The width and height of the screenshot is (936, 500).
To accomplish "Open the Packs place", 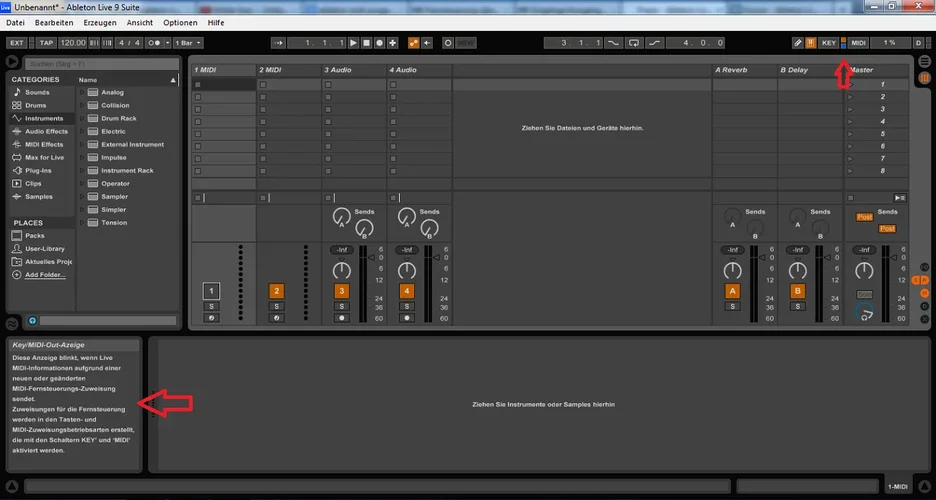I will pos(35,236).
